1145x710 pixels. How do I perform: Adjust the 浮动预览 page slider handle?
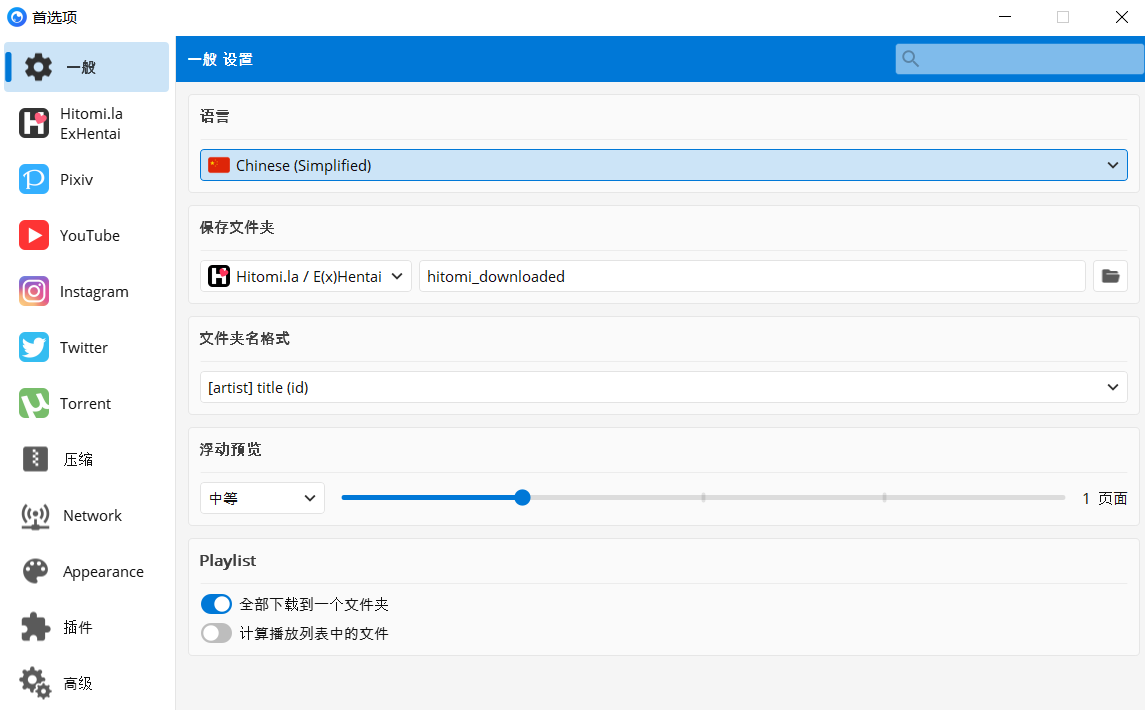(x=522, y=498)
